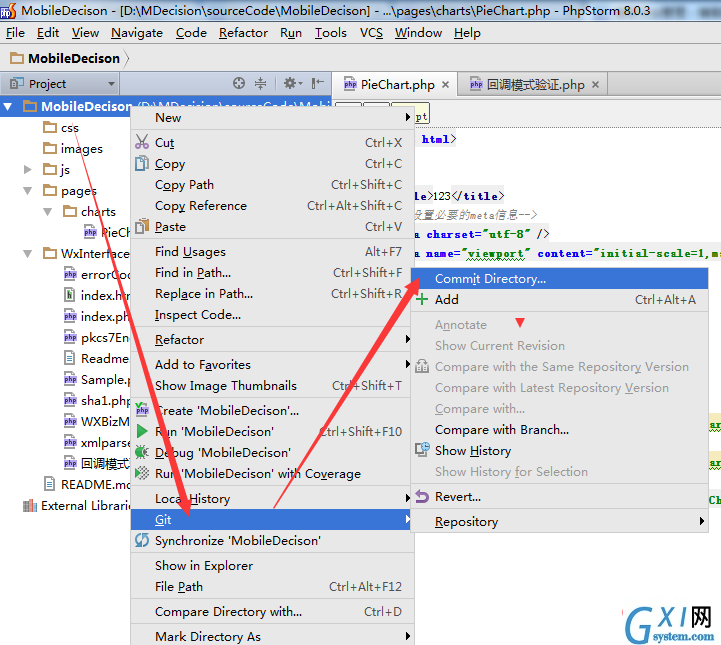The width and height of the screenshot is (721, 645).
Task: Click the MobileDecison breadcrumb folder icon
Action: click(x=17, y=58)
